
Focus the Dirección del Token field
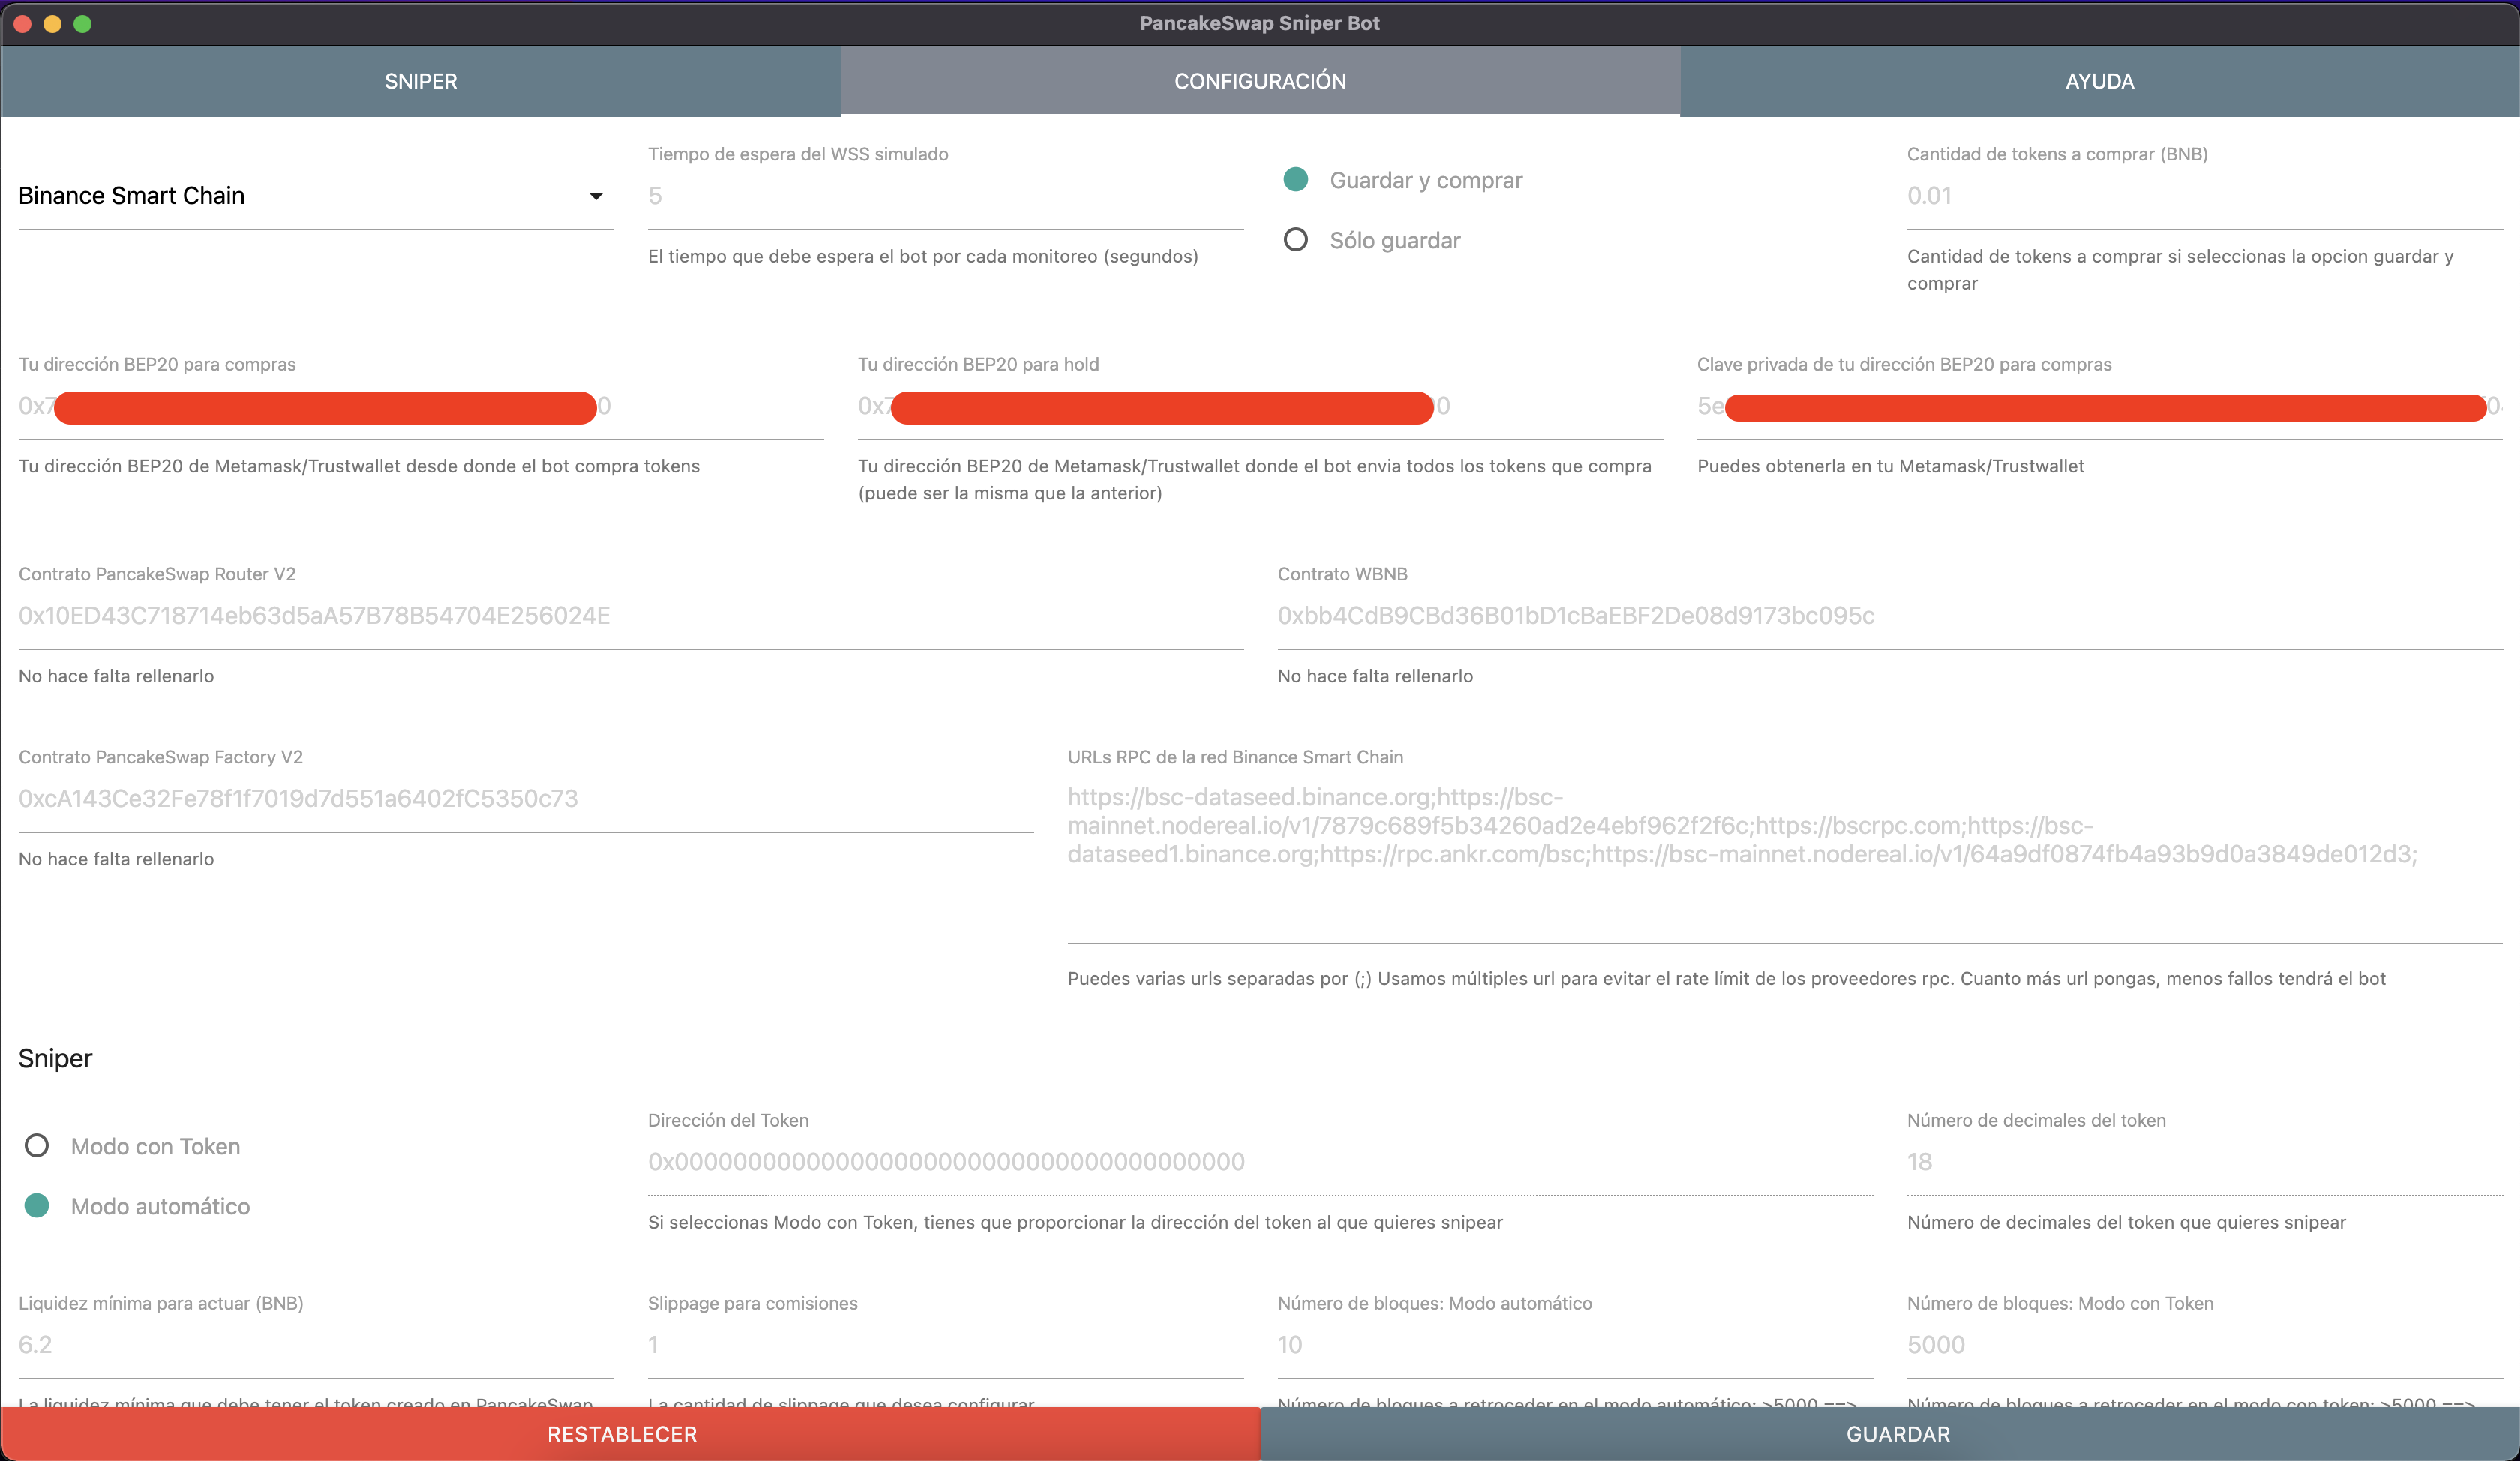1260,1162
